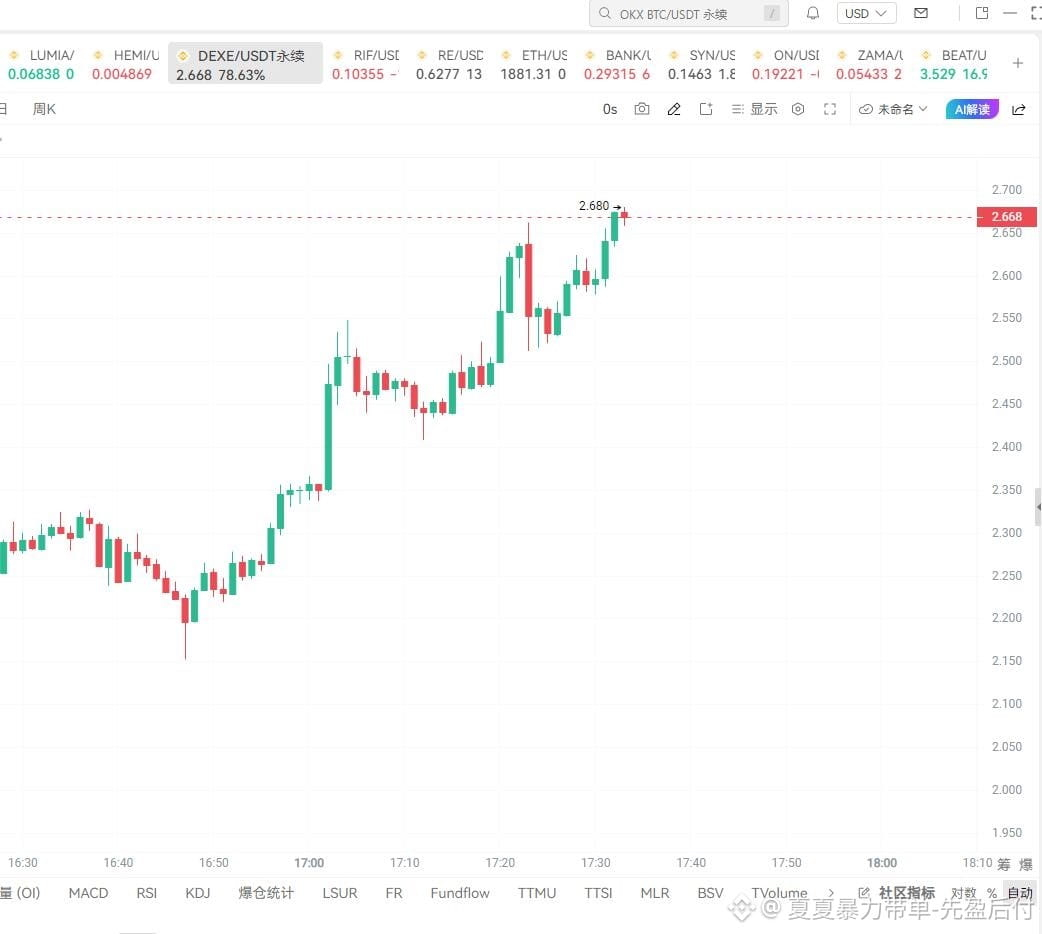1042x934 pixels.
Task: Switch price axis to % scale
Action: 992,893
